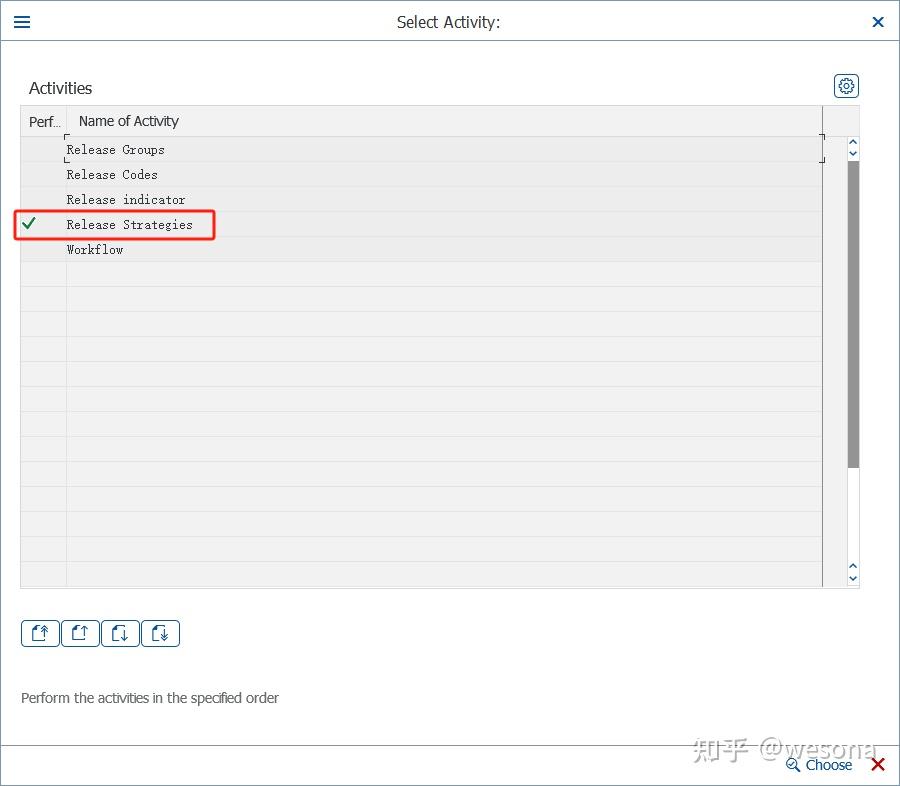Click the previous page navigation icon
The image size is (900, 786).
tap(80, 633)
